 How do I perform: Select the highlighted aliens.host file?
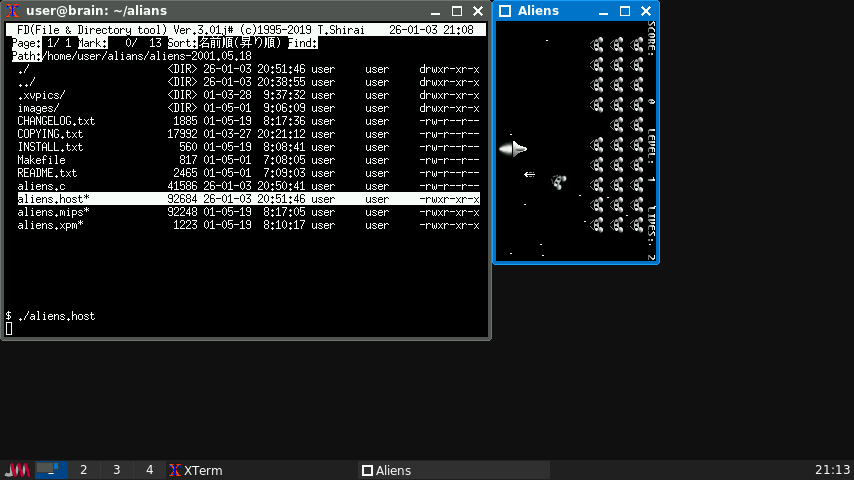tap(53, 199)
